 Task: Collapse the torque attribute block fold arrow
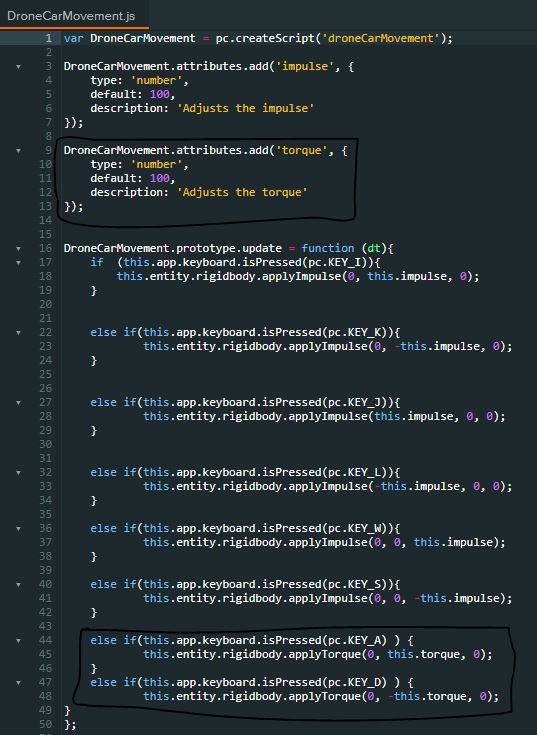[x=18, y=150]
